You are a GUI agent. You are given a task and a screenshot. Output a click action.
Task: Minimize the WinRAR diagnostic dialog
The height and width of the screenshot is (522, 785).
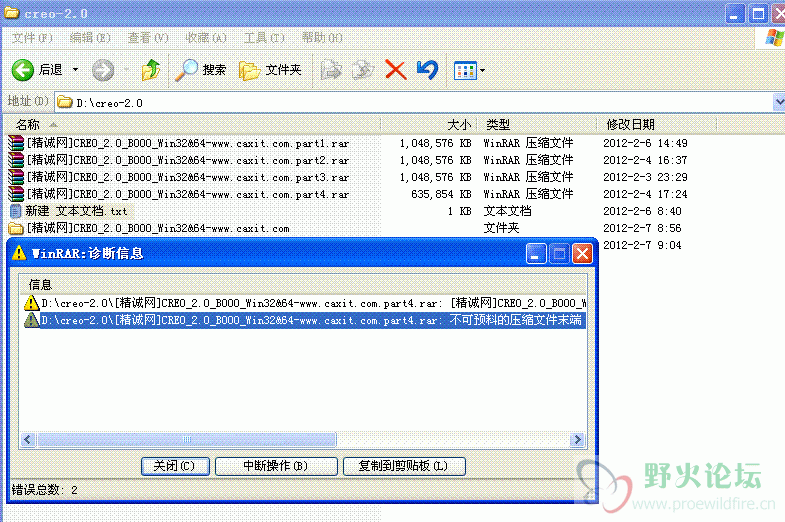pyautogui.click(x=536, y=253)
